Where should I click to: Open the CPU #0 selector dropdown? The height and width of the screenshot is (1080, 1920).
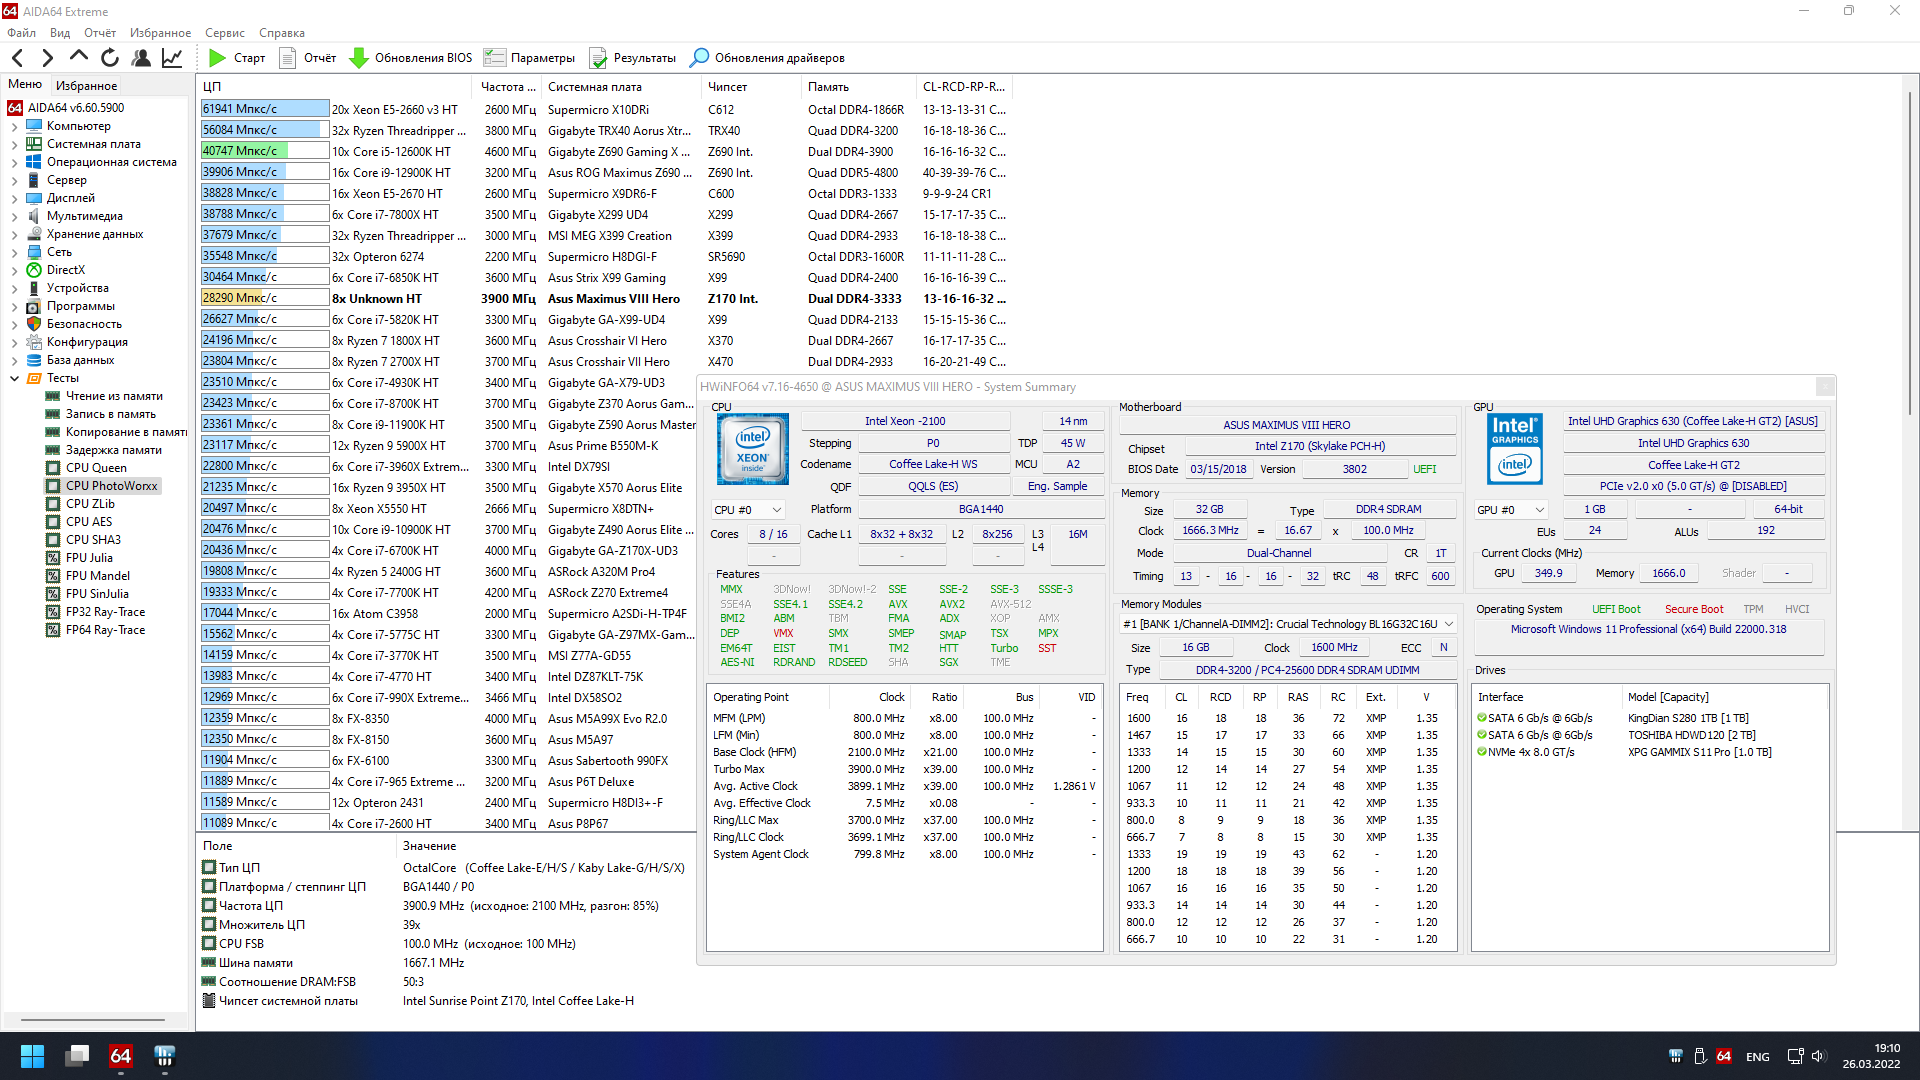pos(748,510)
